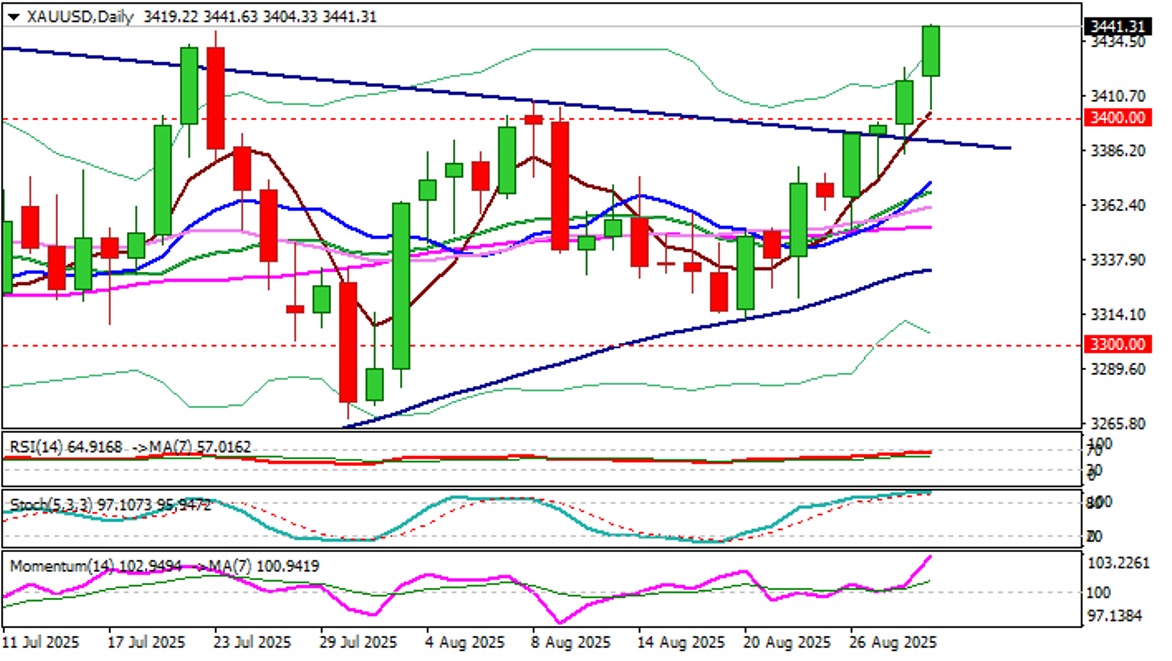1172x661 pixels.
Task: Click the 3265.80 price axis label
Action: point(1119,424)
